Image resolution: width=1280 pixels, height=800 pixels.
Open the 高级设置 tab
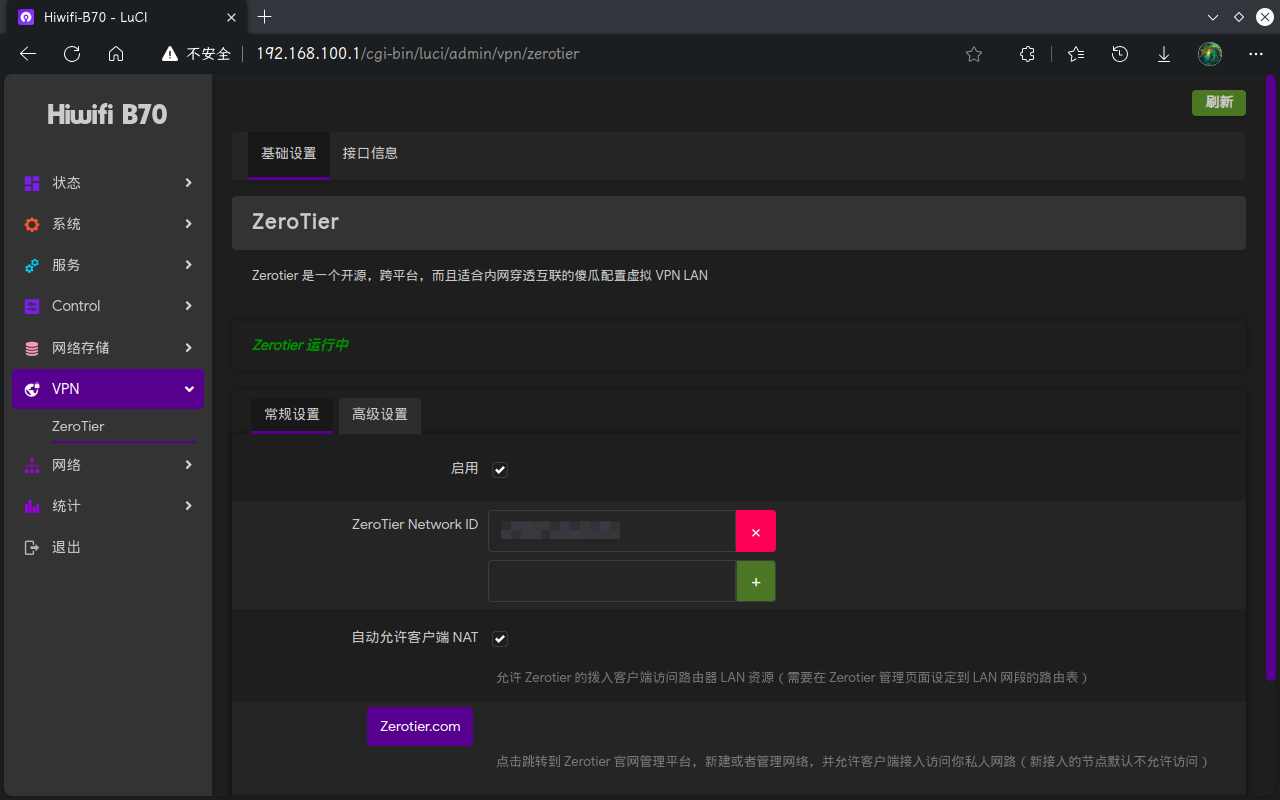(x=380, y=415)
